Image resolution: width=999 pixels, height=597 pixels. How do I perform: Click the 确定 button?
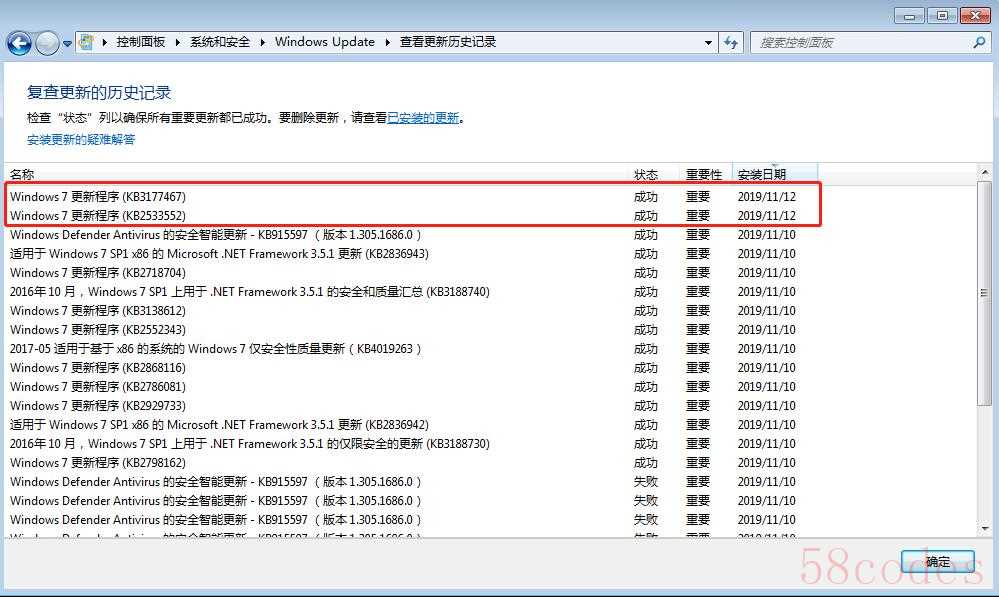tap(937, 562)
